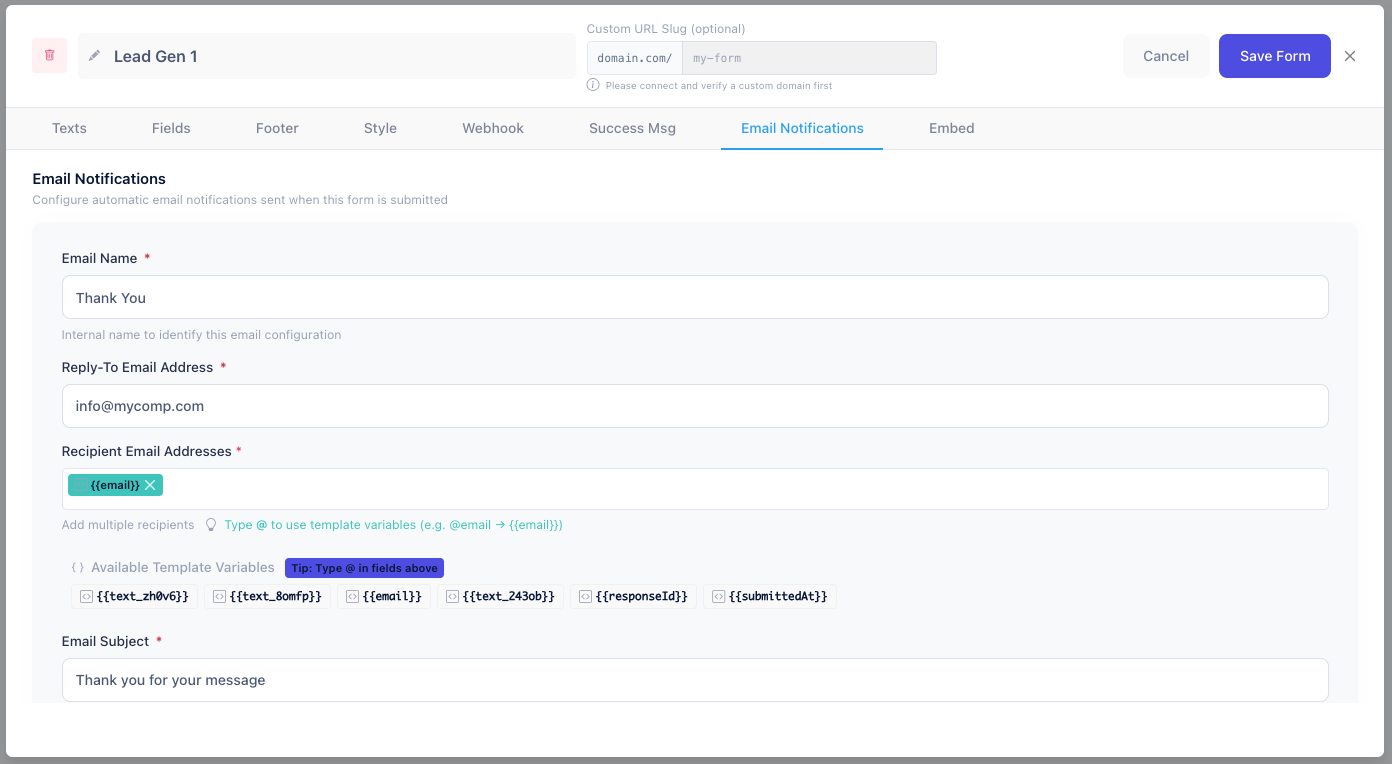The height and width of the screenshot is (764, 1392).
Task: Open the Webhook tab
Action: [492, 128]
